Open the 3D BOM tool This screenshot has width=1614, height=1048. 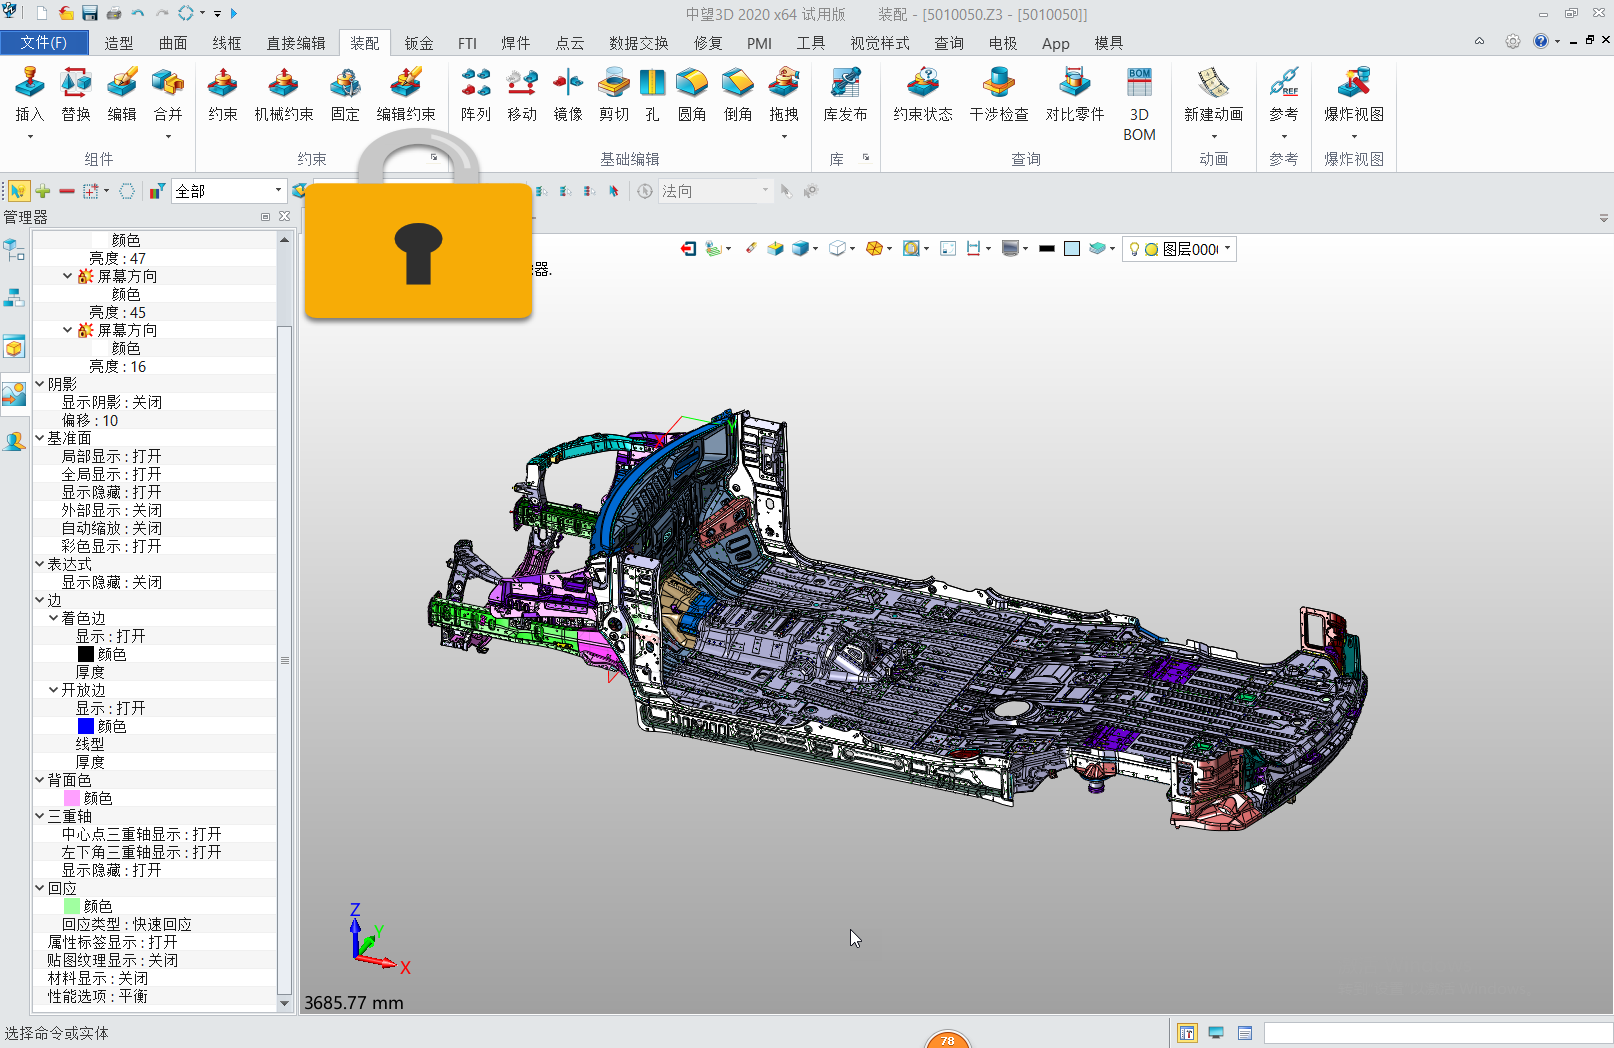1139,104
